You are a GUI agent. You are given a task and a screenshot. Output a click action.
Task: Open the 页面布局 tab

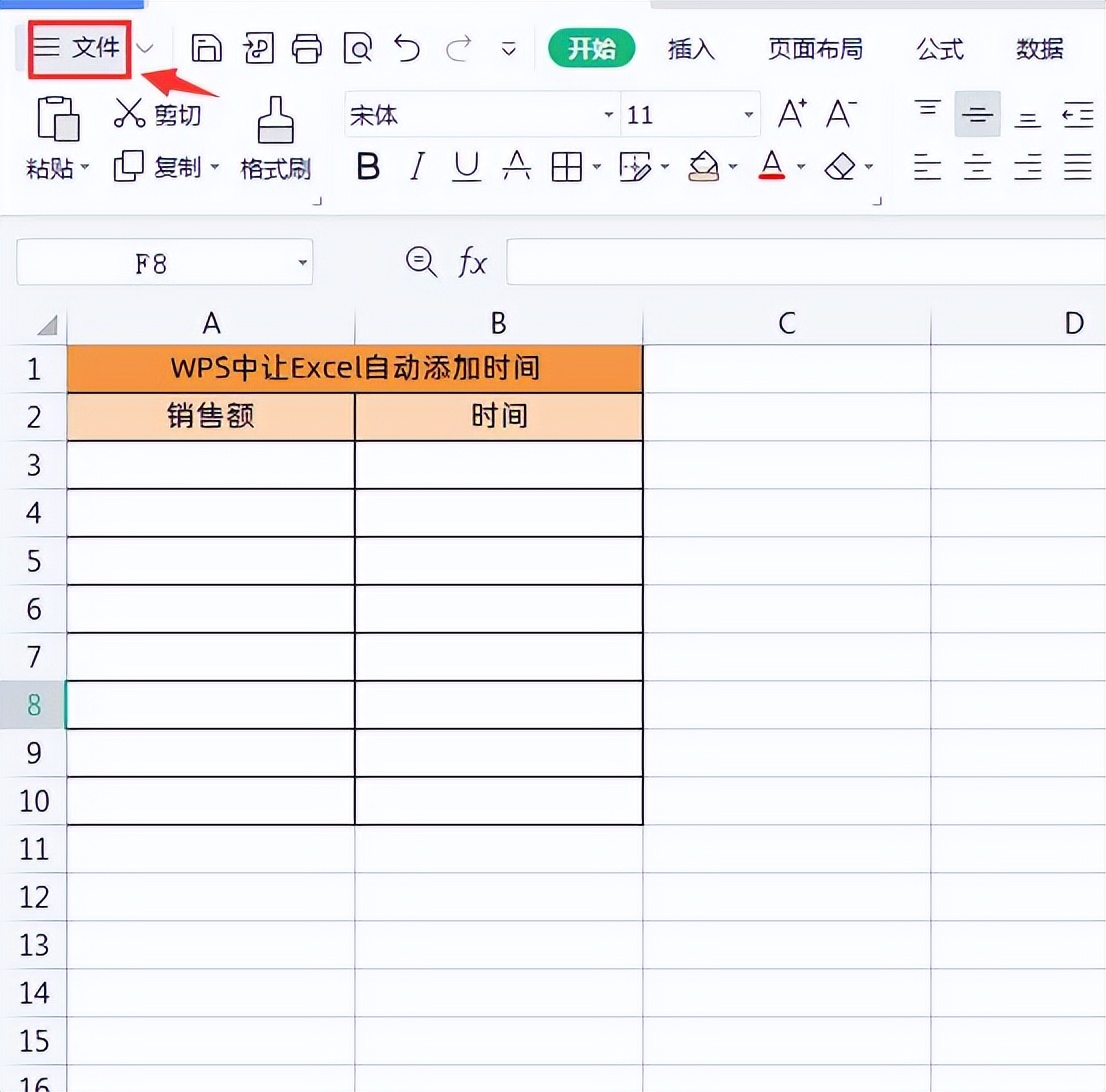815,49
